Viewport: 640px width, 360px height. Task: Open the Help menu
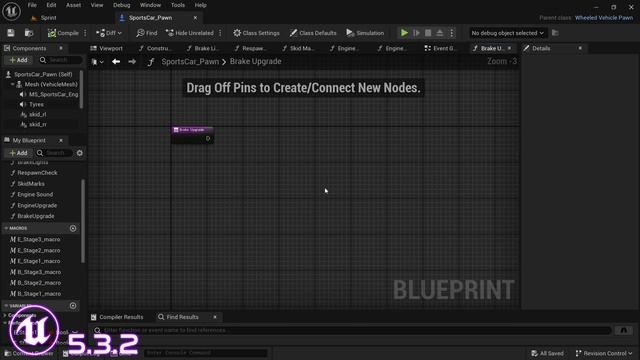click(200, 5)
